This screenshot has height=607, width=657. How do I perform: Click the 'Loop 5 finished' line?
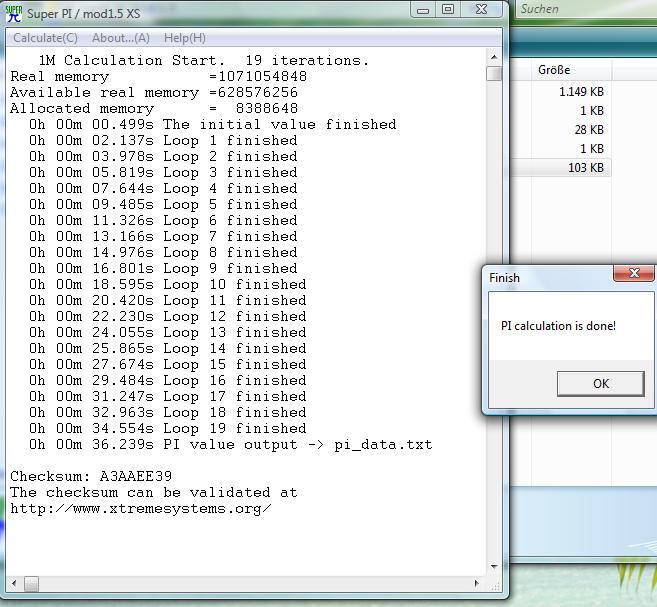(163, 204)
